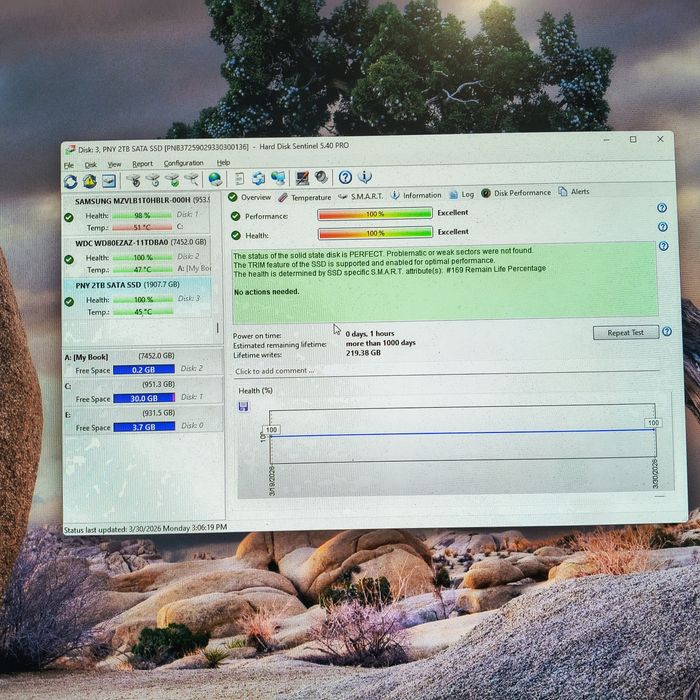Click the network computers toolbar icon
Screen dimensions: 700x700
point(278,178)
